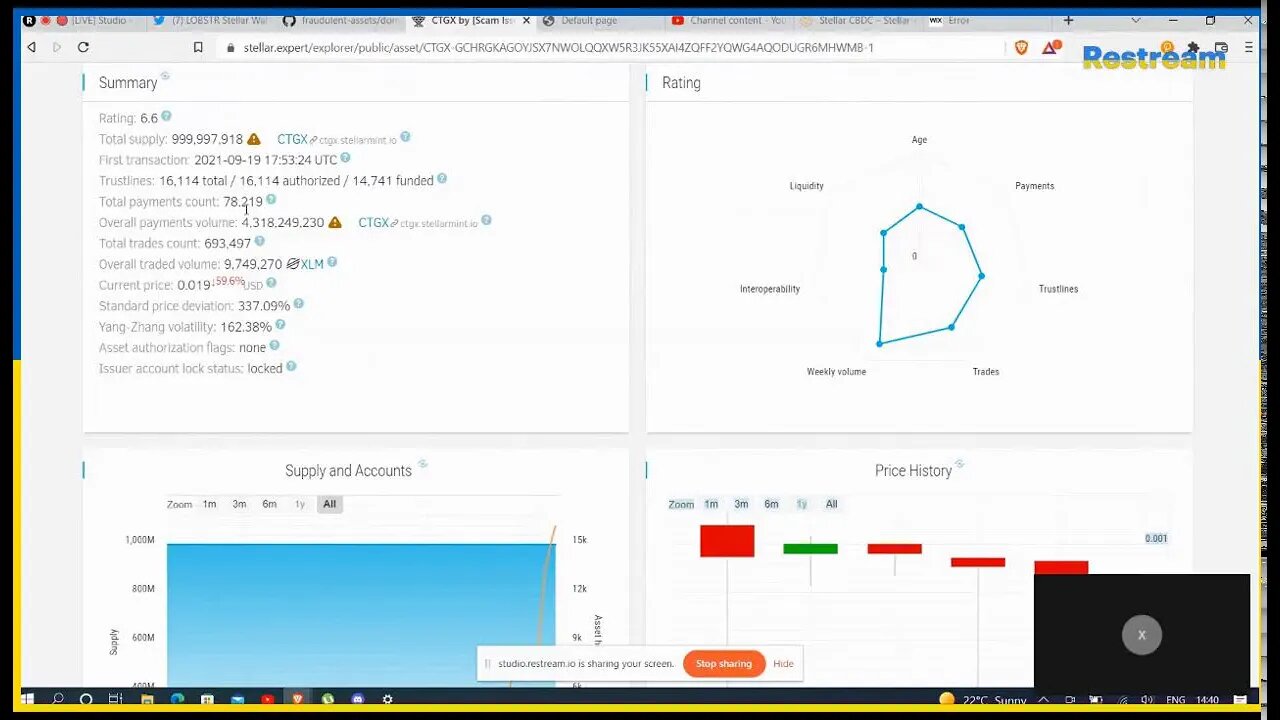Open the weather widget showing 22°C Sunny
Viewport: 1280px width, 720px height.
pos(982,700)
